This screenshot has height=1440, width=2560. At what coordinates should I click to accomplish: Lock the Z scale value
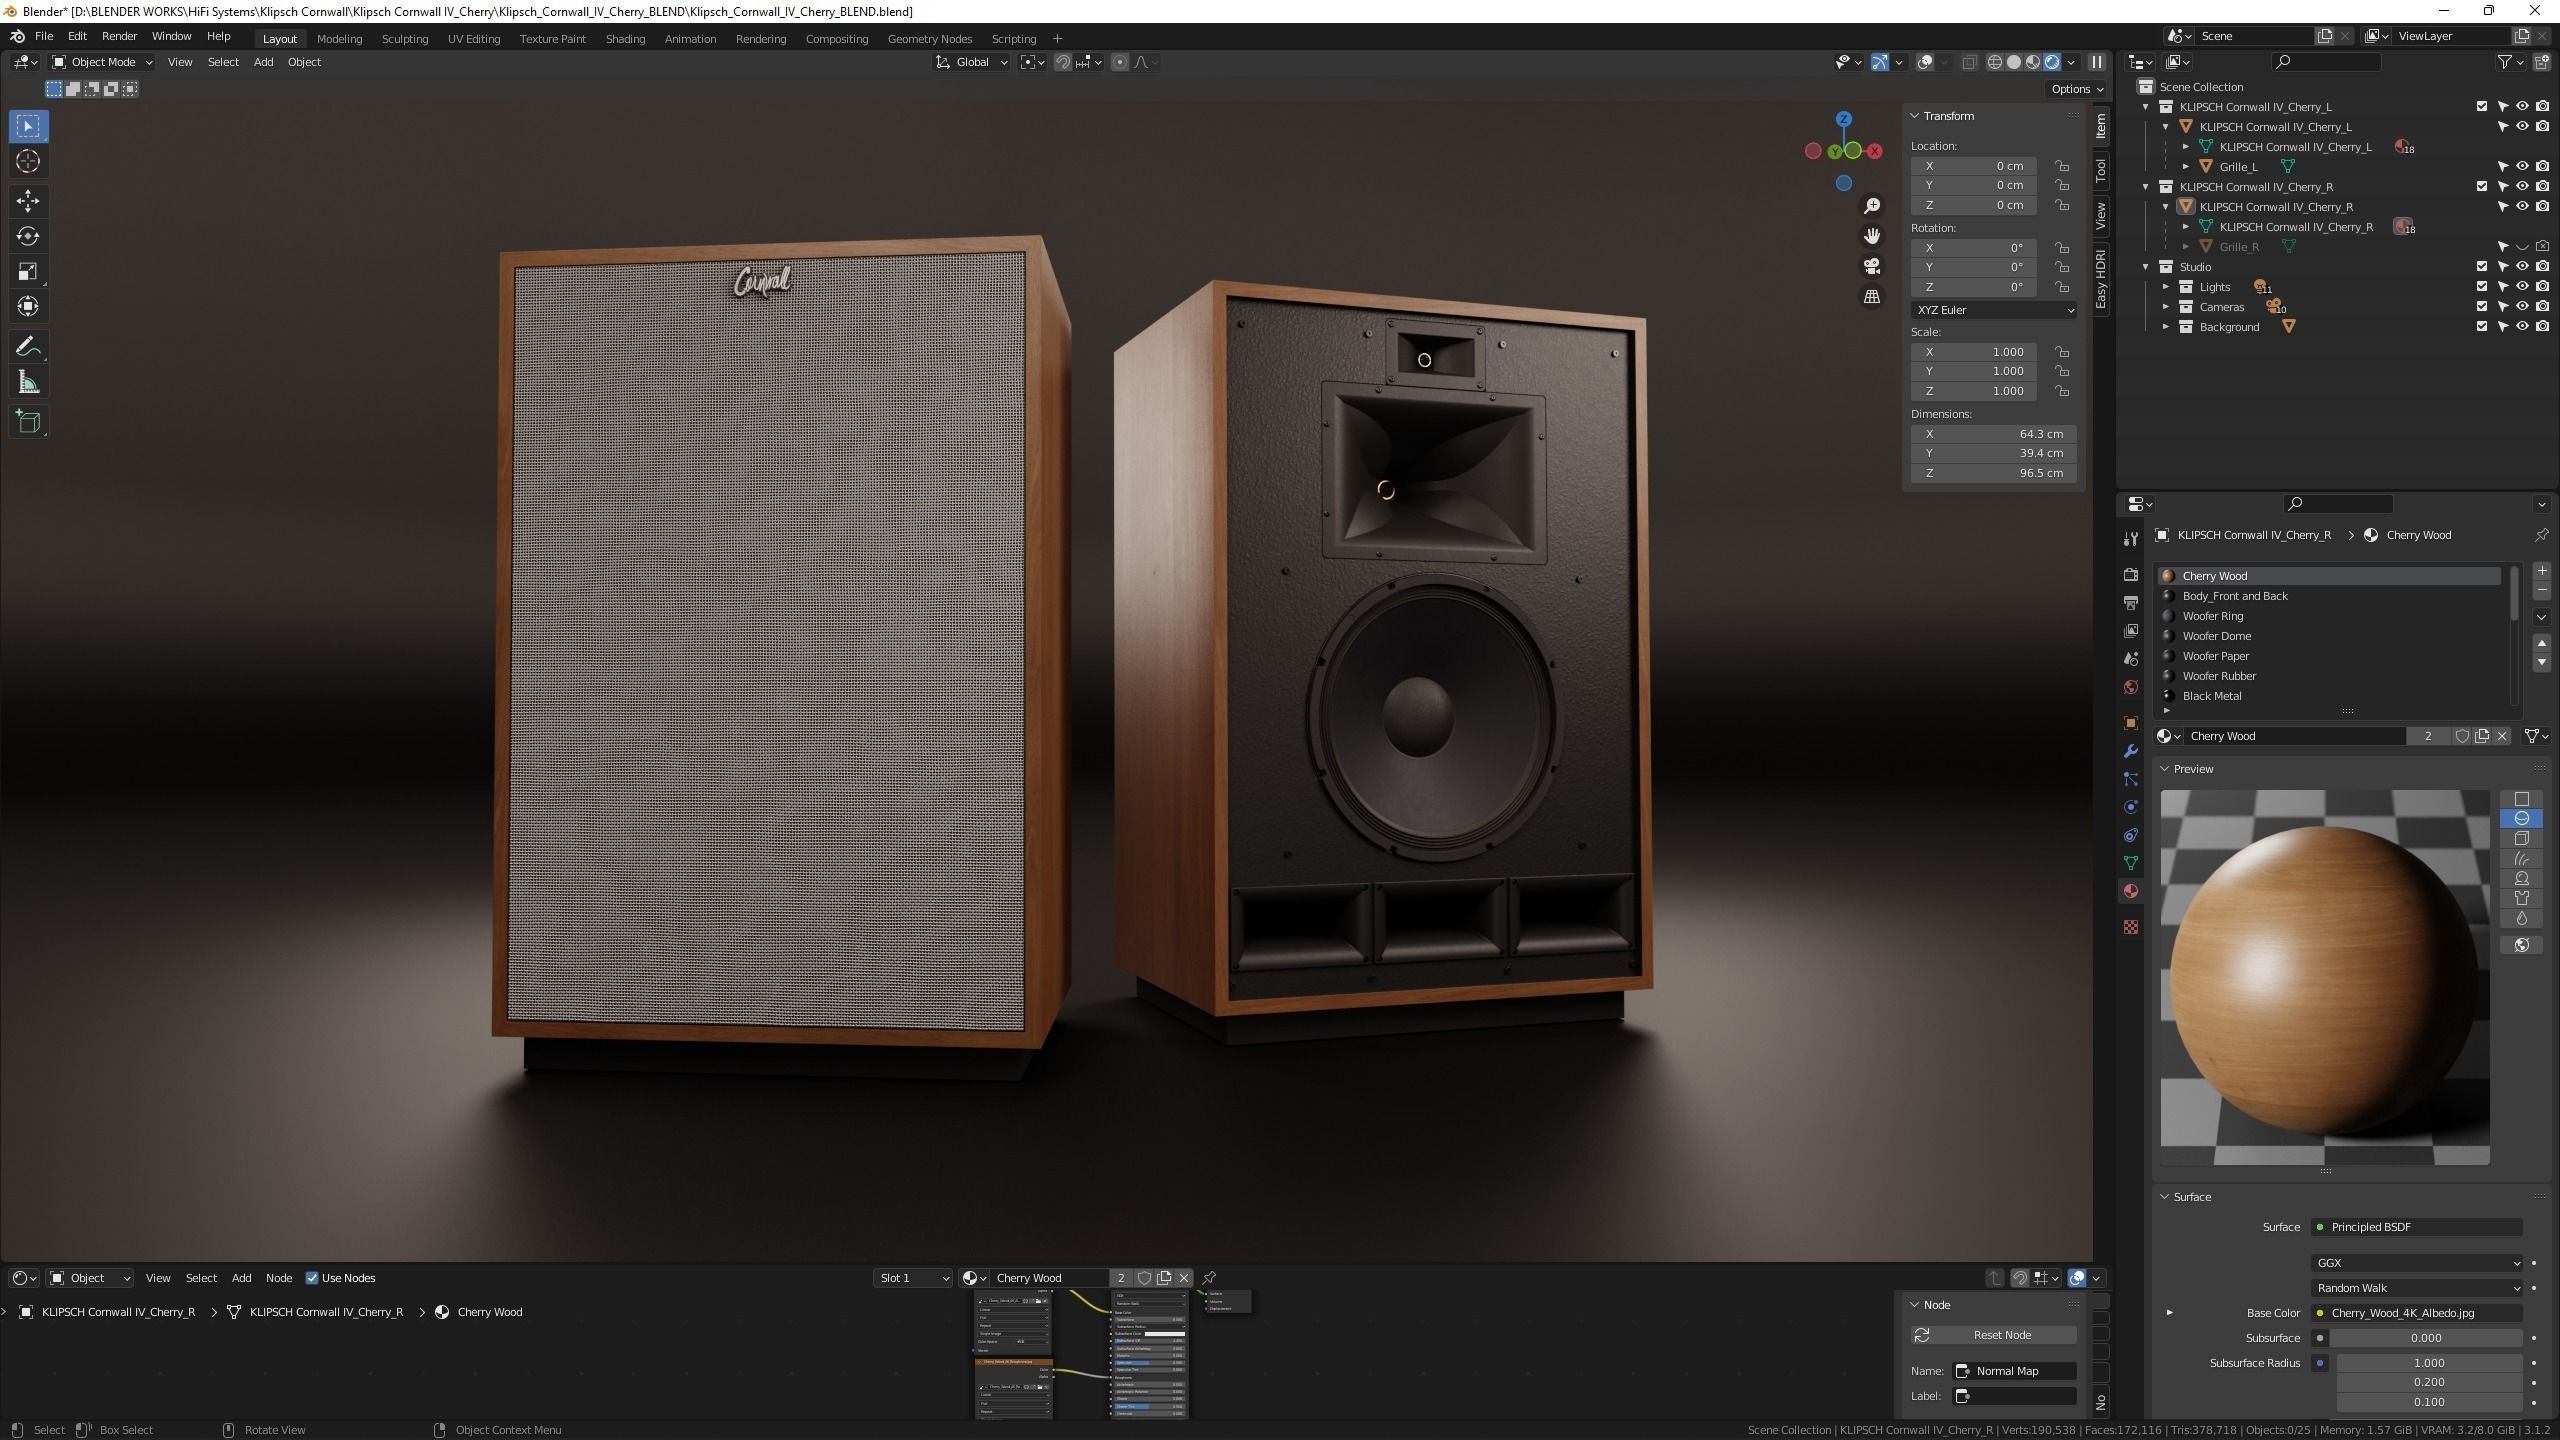2061,391
